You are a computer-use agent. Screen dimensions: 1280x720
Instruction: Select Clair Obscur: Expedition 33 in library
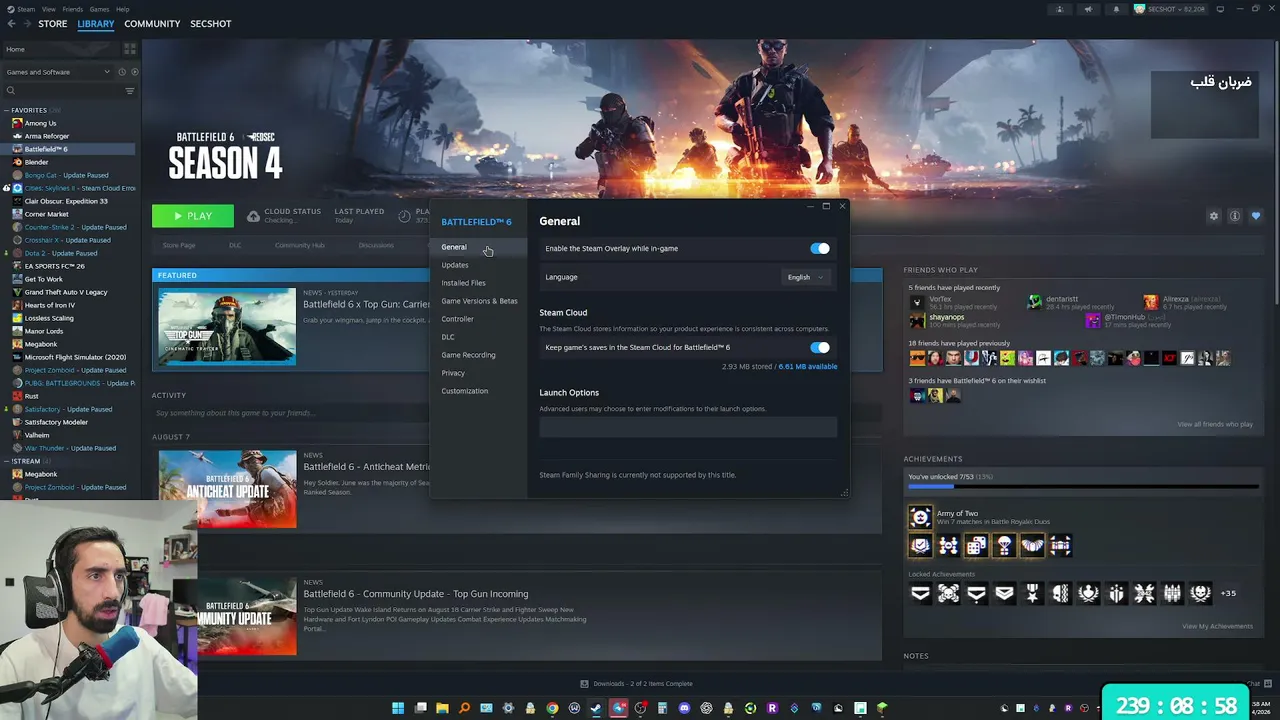click(x=66, y=201)
